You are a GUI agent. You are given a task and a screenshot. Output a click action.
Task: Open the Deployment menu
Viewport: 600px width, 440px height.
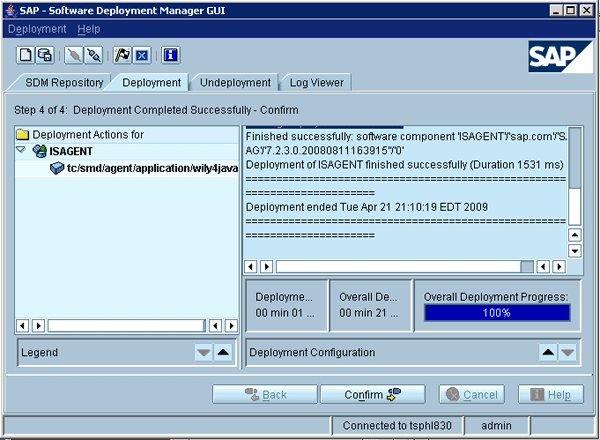(37, 29)
